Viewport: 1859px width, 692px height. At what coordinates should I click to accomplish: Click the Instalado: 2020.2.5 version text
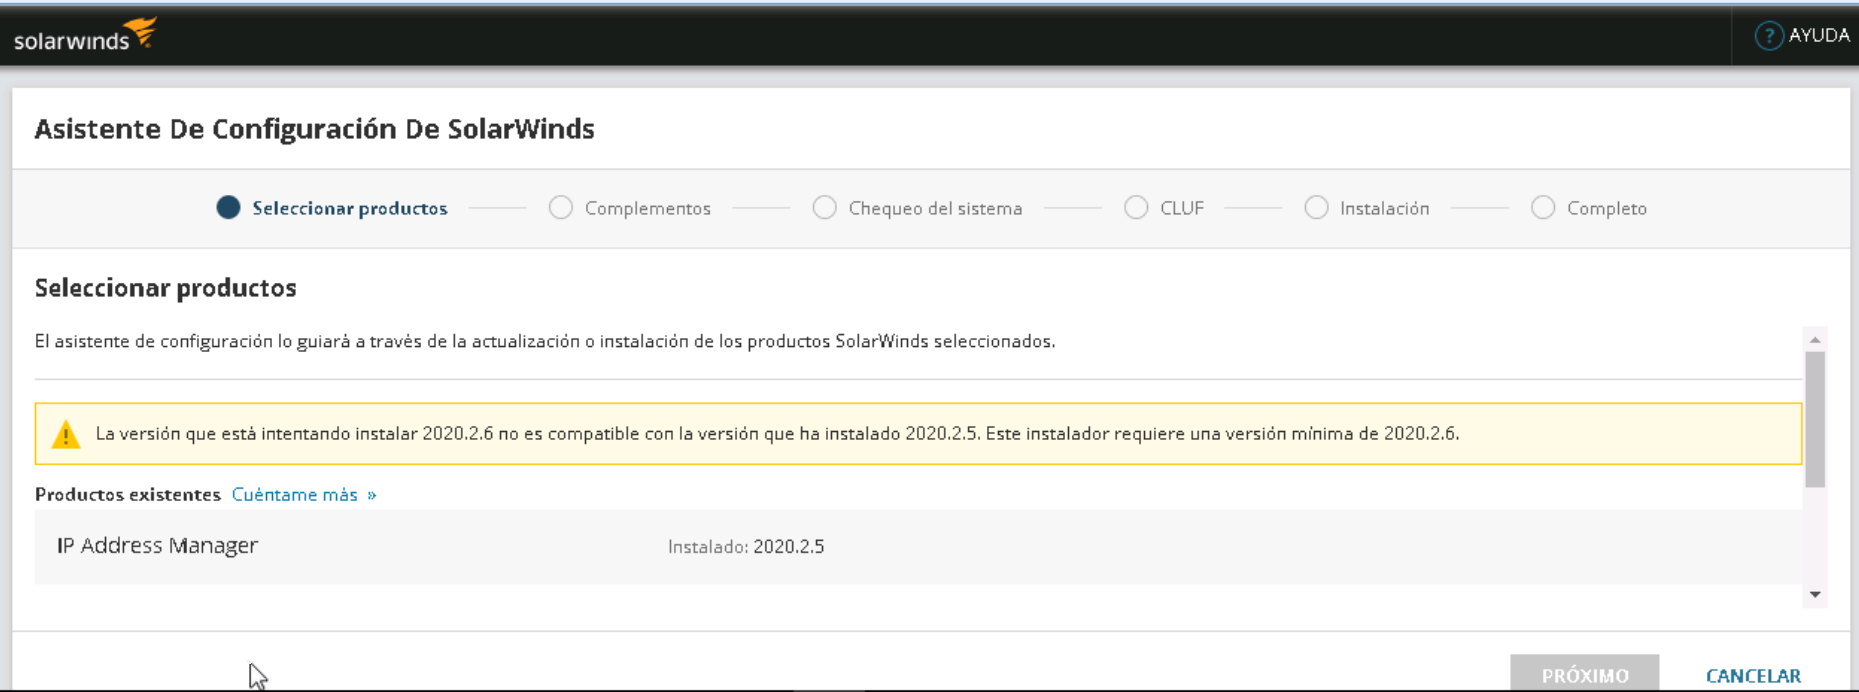tap(746, 547)
